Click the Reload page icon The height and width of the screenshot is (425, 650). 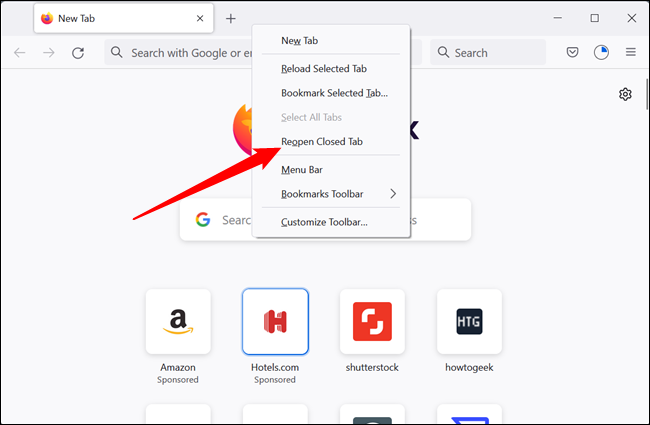pyautogui.click(x=78, y=53)
